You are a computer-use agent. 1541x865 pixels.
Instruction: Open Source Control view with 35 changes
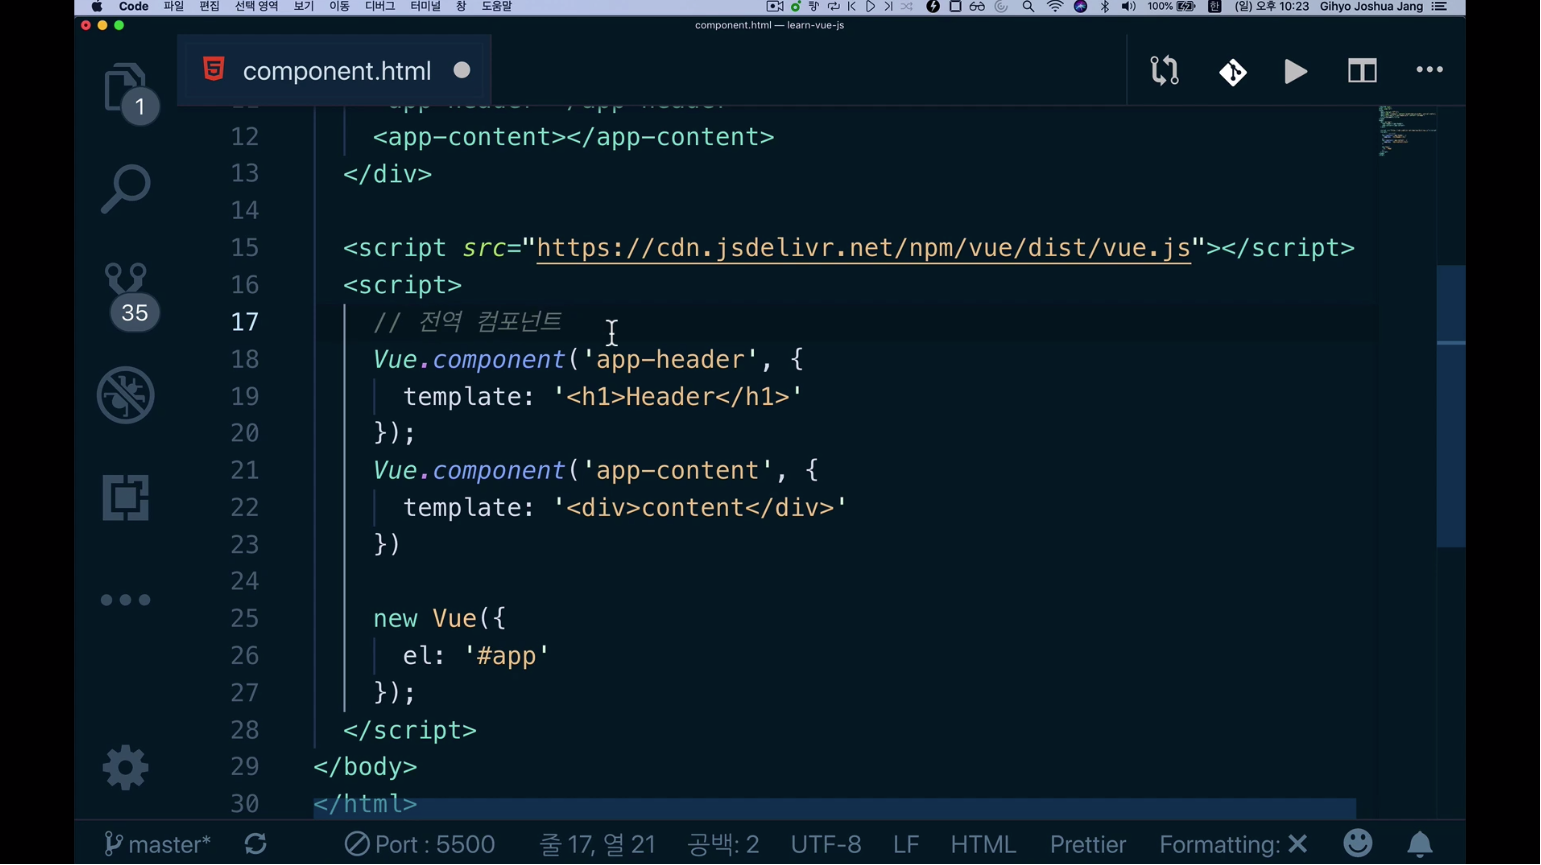click(125, 294)
